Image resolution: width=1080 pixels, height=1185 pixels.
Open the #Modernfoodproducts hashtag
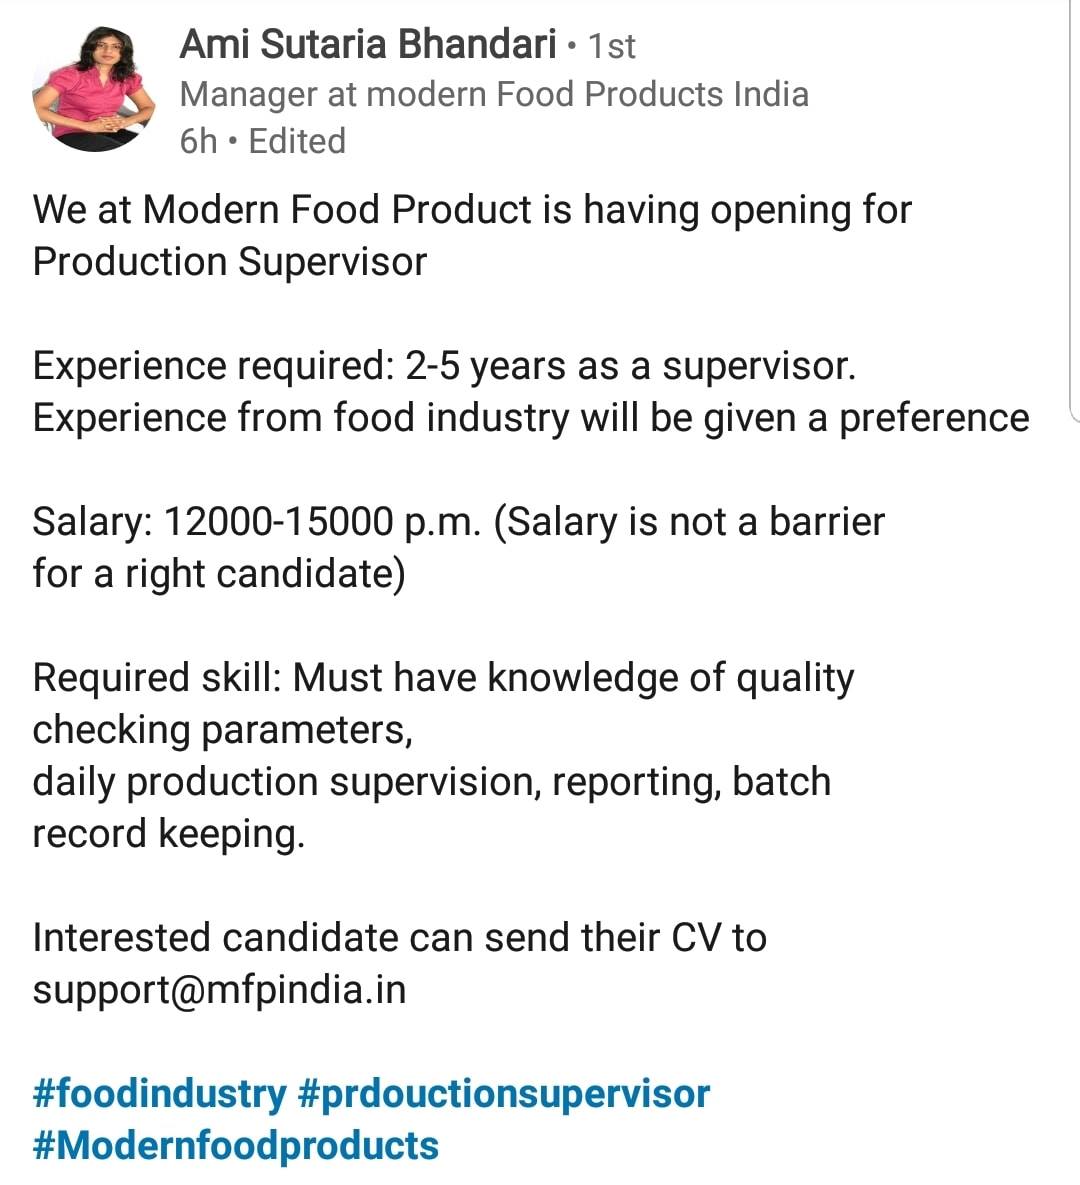236,1146
